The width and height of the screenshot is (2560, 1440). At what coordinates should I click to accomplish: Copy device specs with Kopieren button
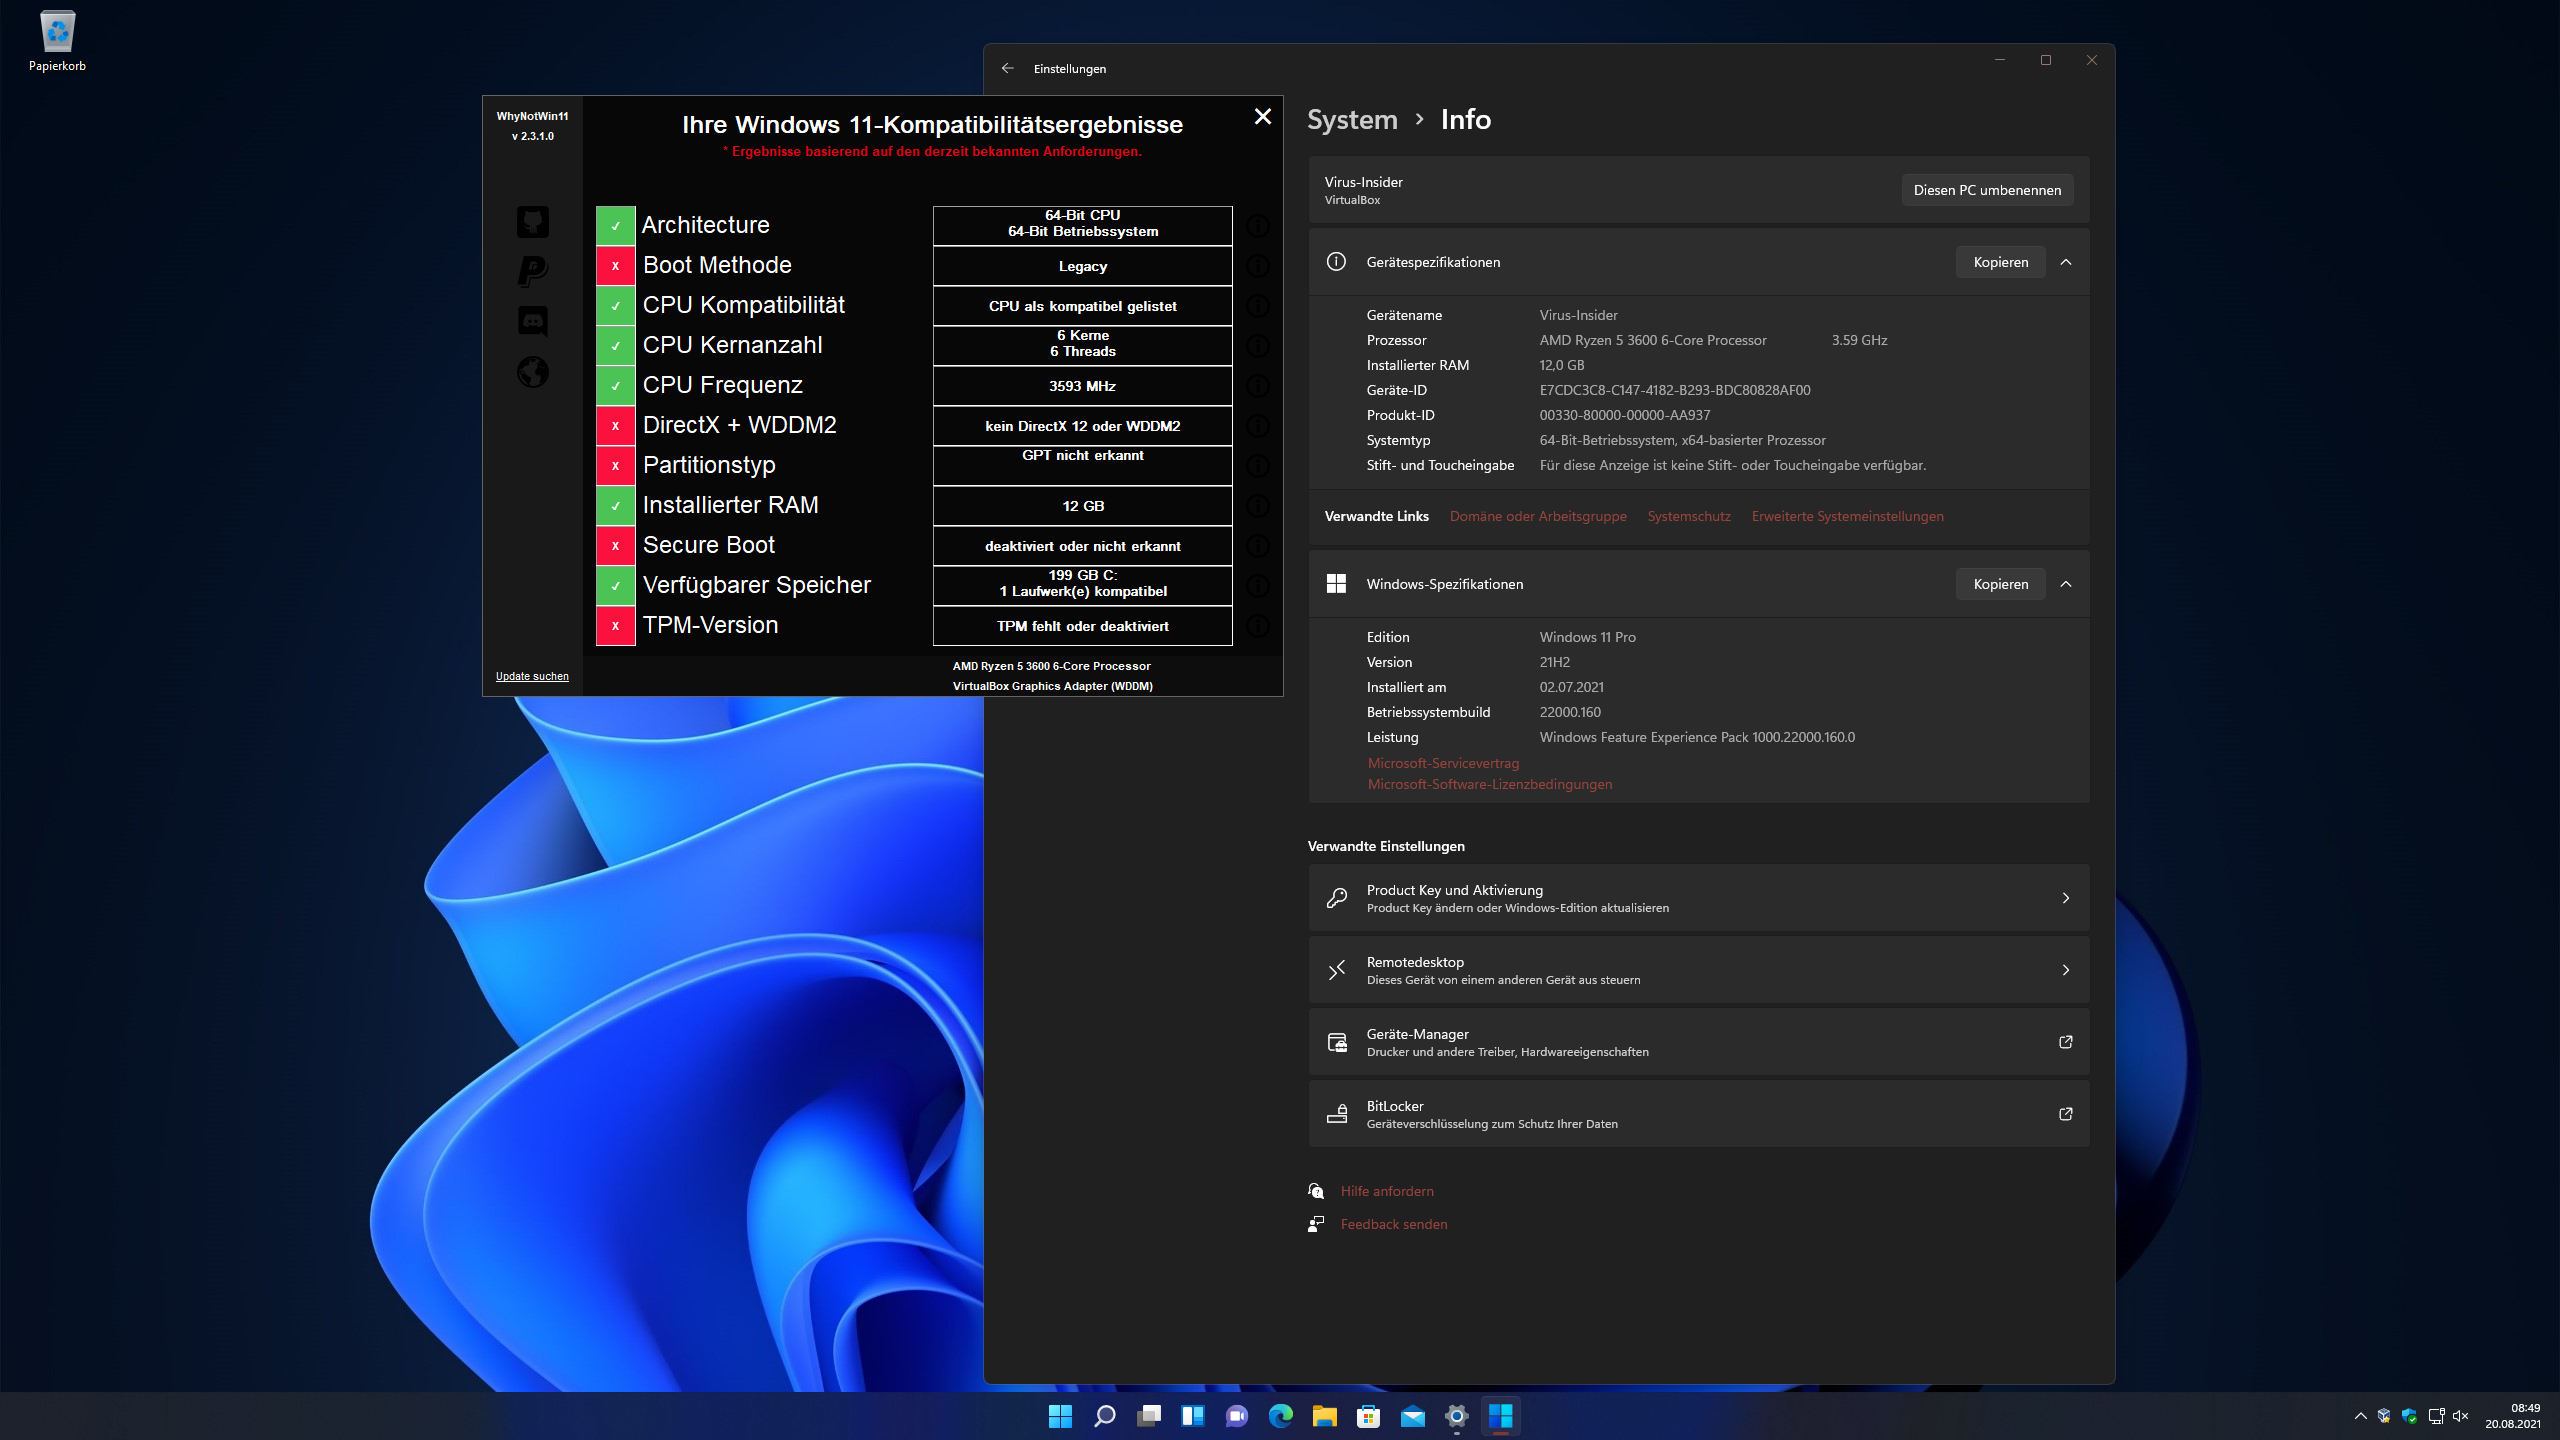2000,262
